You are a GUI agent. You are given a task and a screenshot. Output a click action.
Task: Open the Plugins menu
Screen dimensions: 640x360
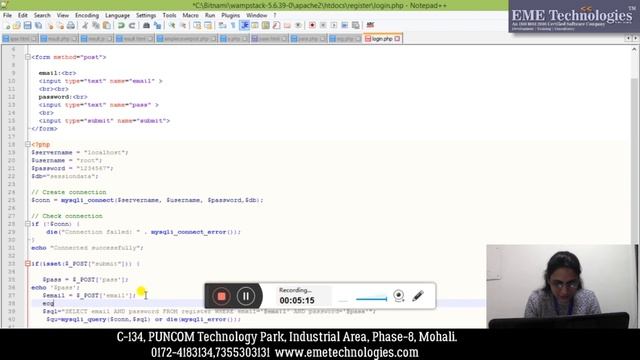pyautogui.click(x=231, y=15)
